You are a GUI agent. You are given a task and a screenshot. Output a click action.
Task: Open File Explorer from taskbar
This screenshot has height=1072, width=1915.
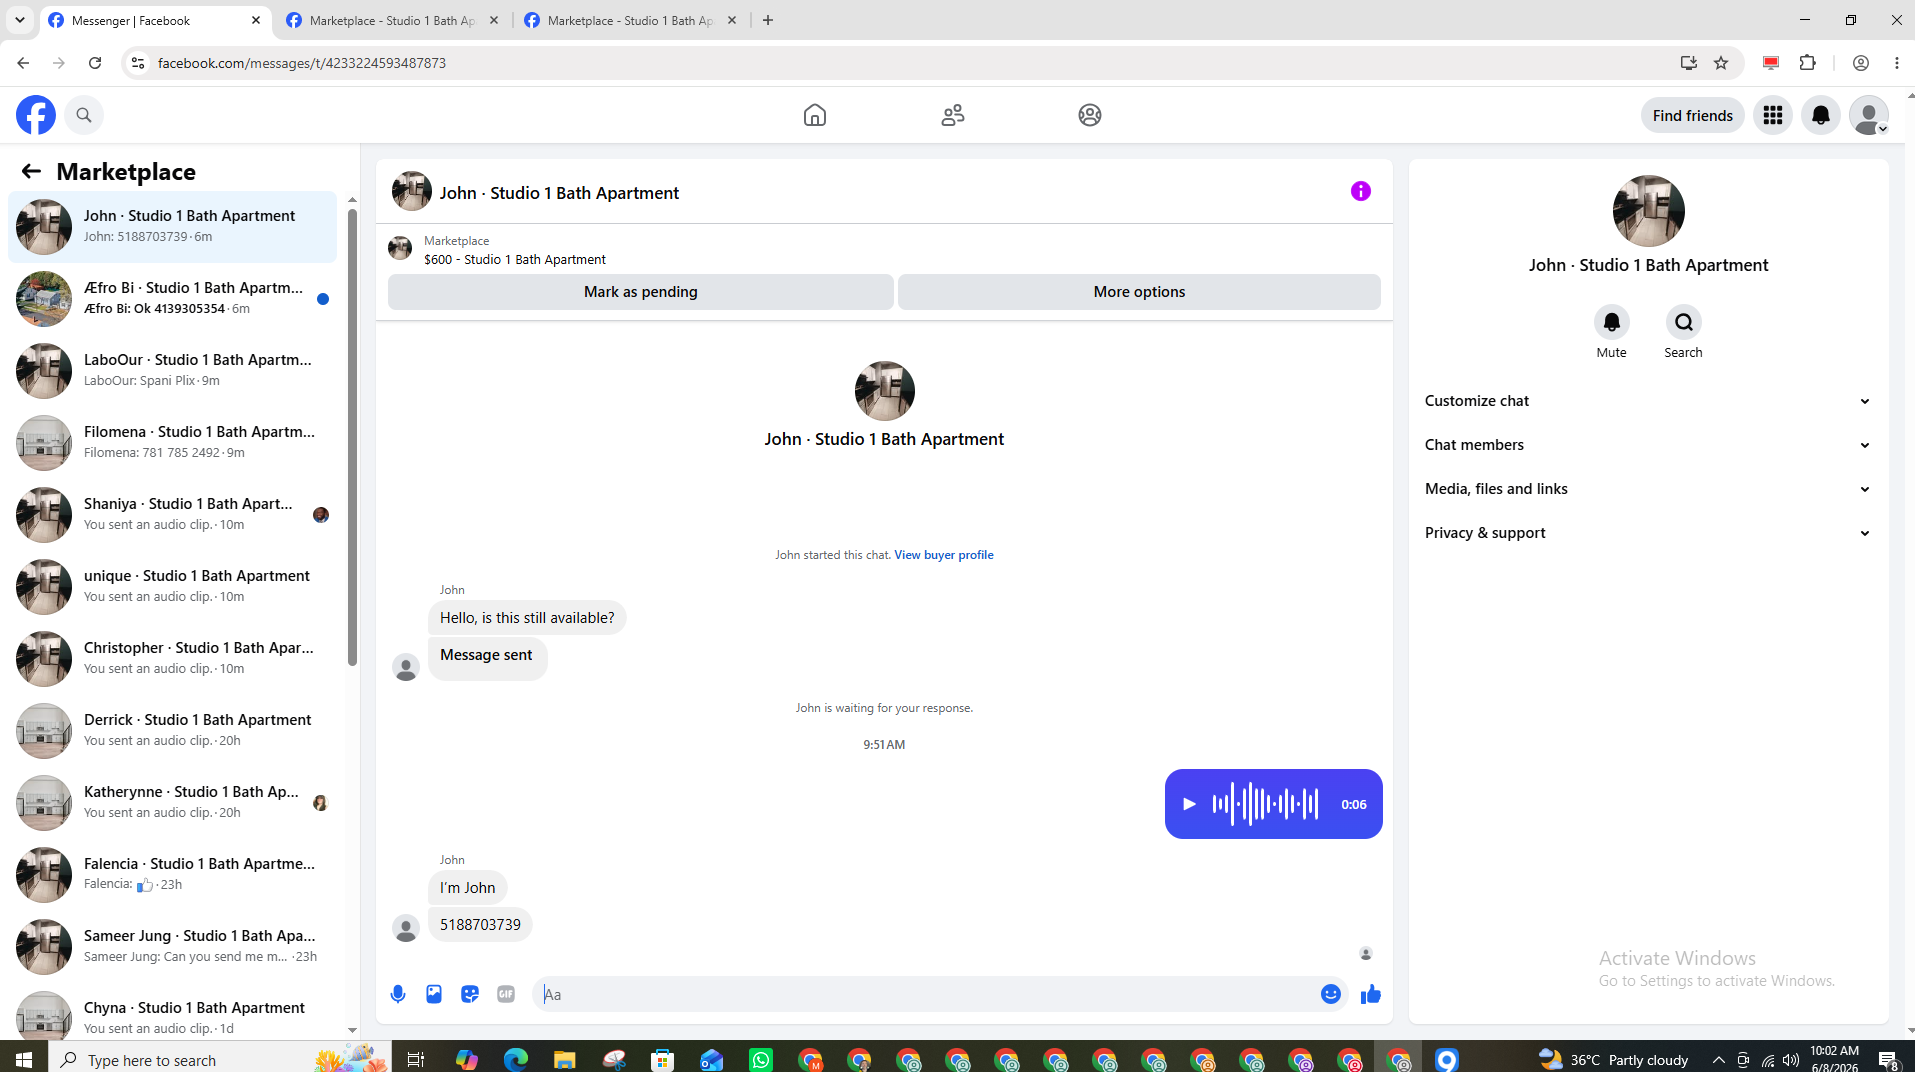[x=565, y=1059]
